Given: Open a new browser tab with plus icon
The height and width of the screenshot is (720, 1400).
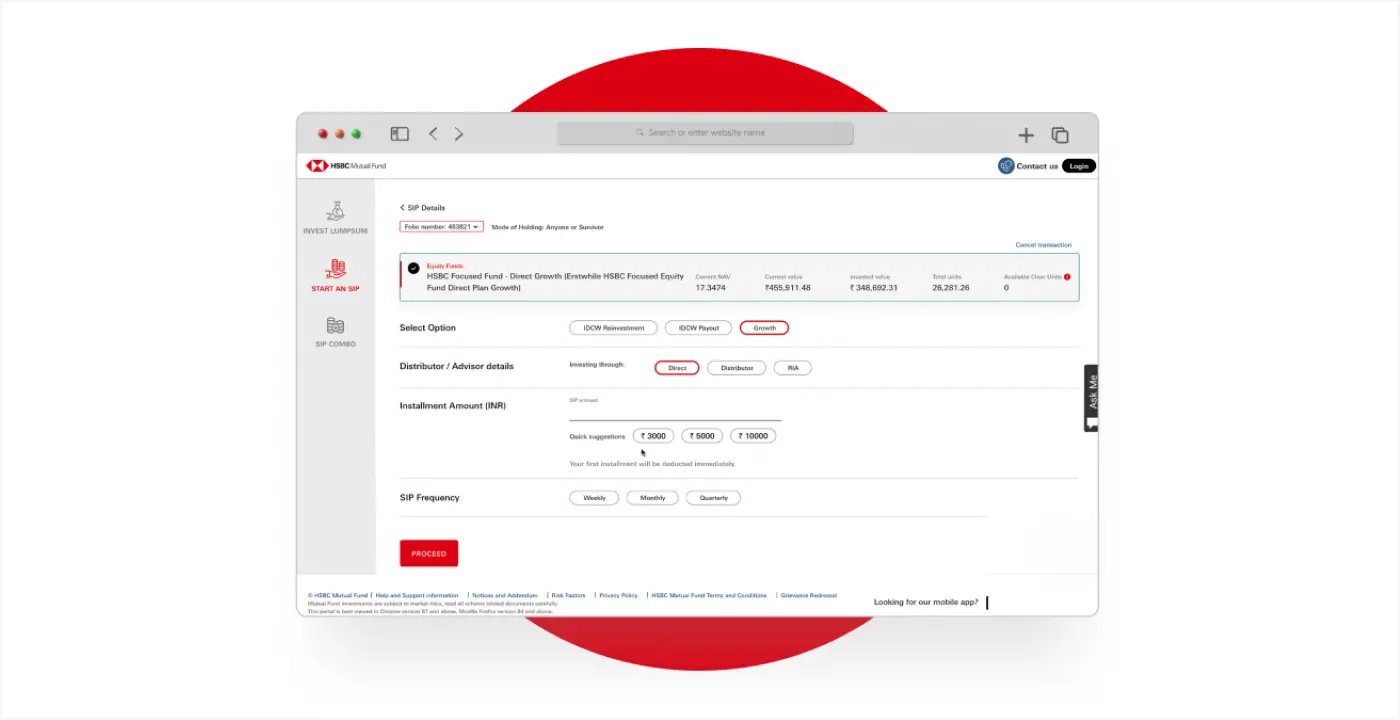Looking at the screenshot, I should coord(1026,135).
